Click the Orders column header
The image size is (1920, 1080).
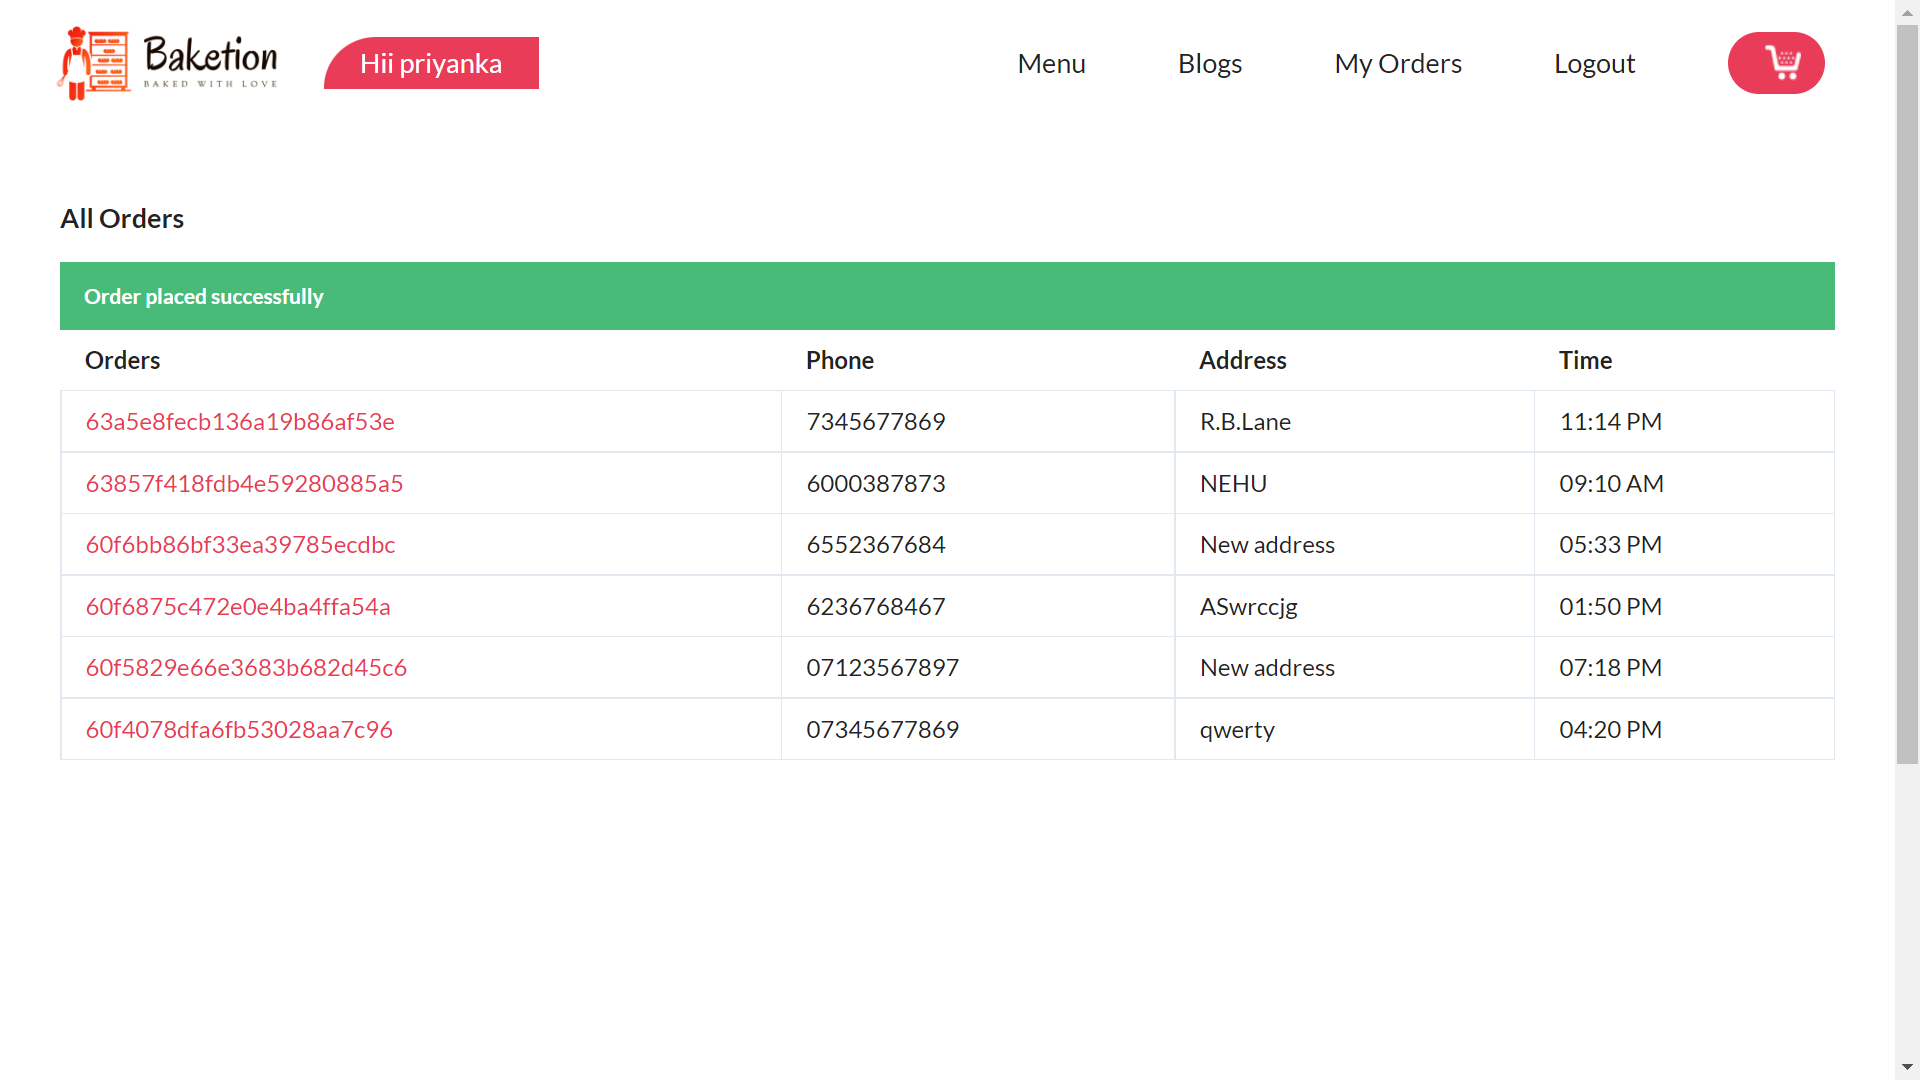[122, 360]
